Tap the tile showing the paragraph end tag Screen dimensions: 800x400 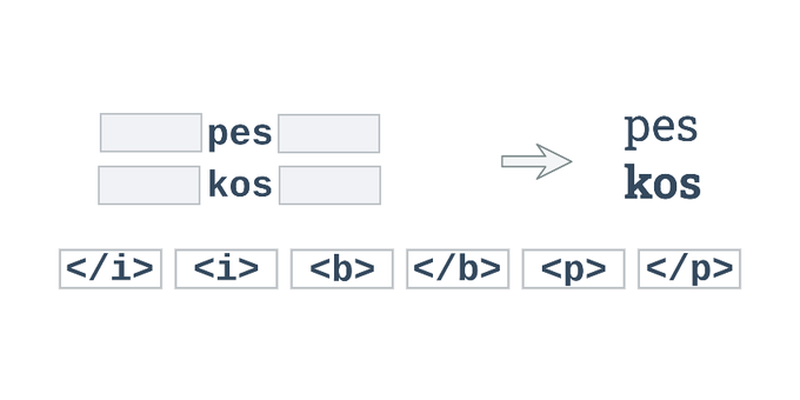click(x=689, y=269)
